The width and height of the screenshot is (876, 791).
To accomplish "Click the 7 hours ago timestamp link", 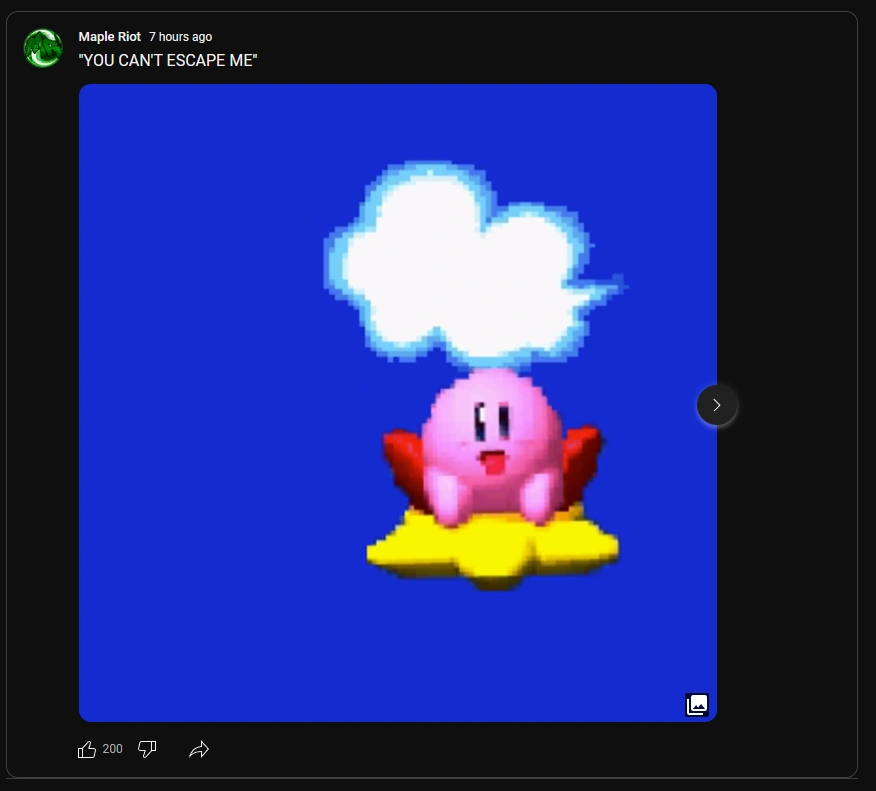I will pos(180,36).
